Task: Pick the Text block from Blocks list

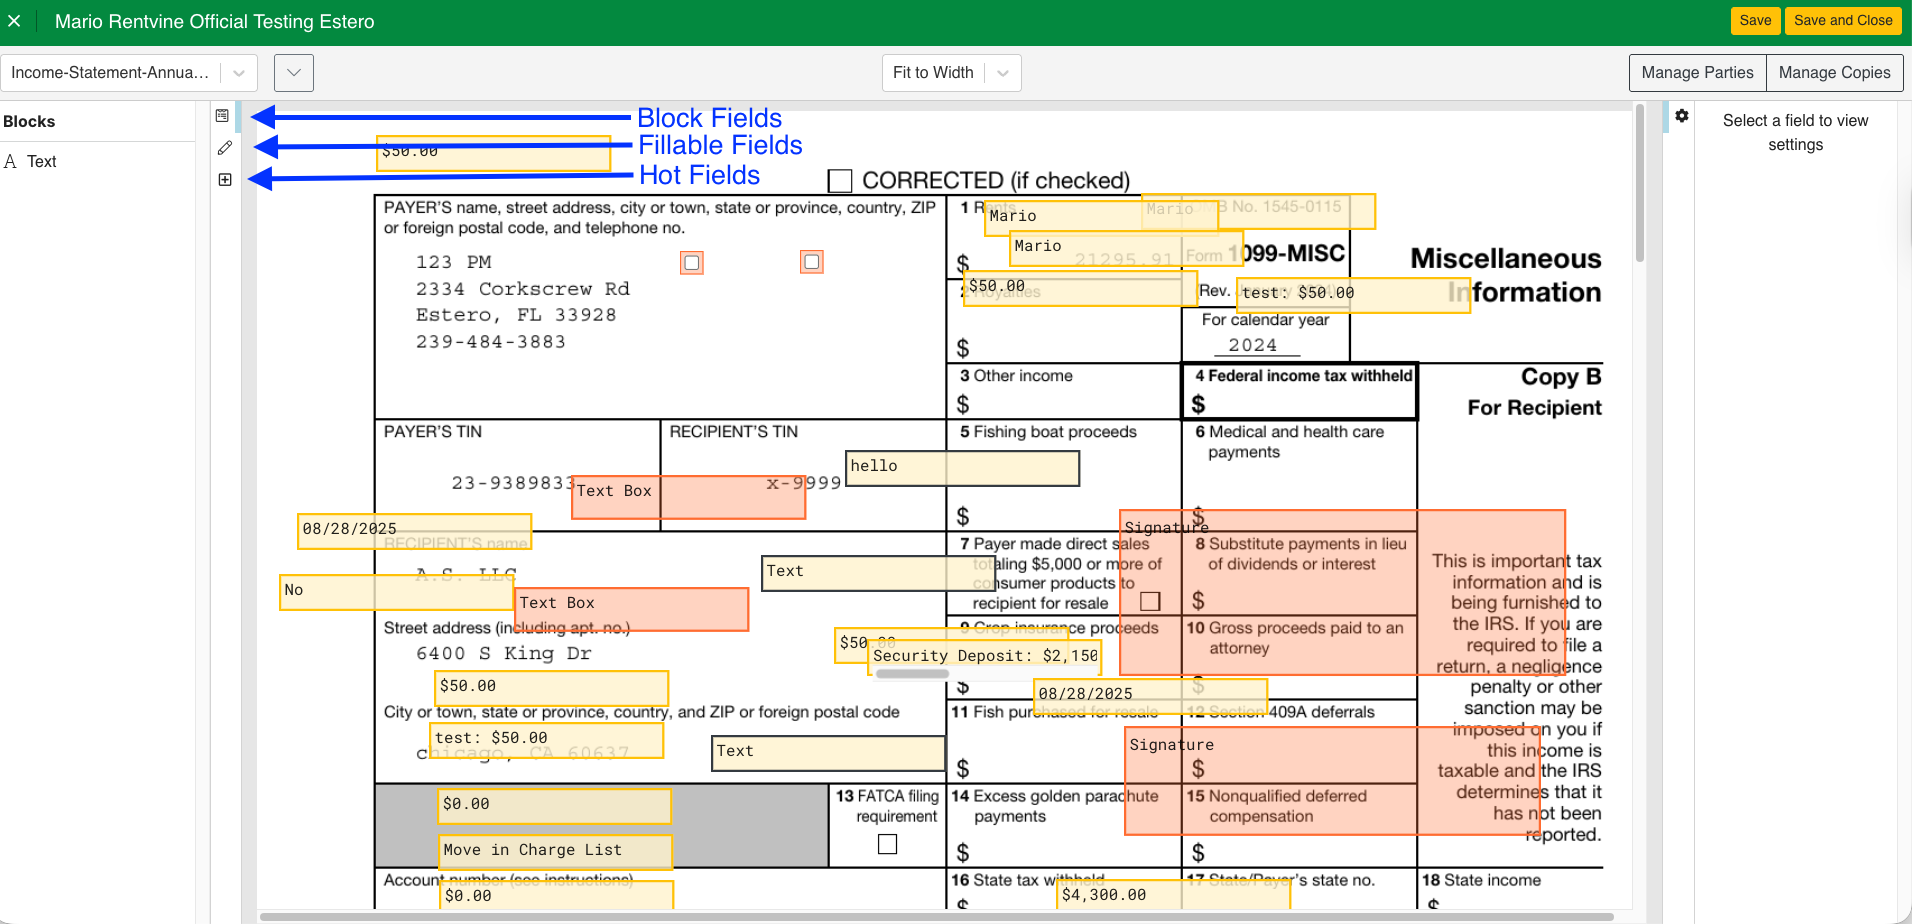Action: pos(41,162)
